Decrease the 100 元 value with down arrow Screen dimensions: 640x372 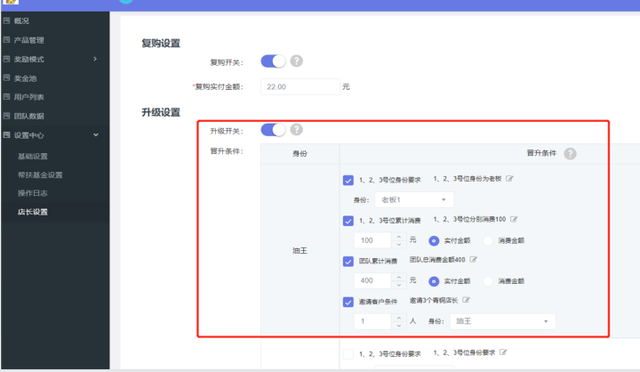coord(399,244)
